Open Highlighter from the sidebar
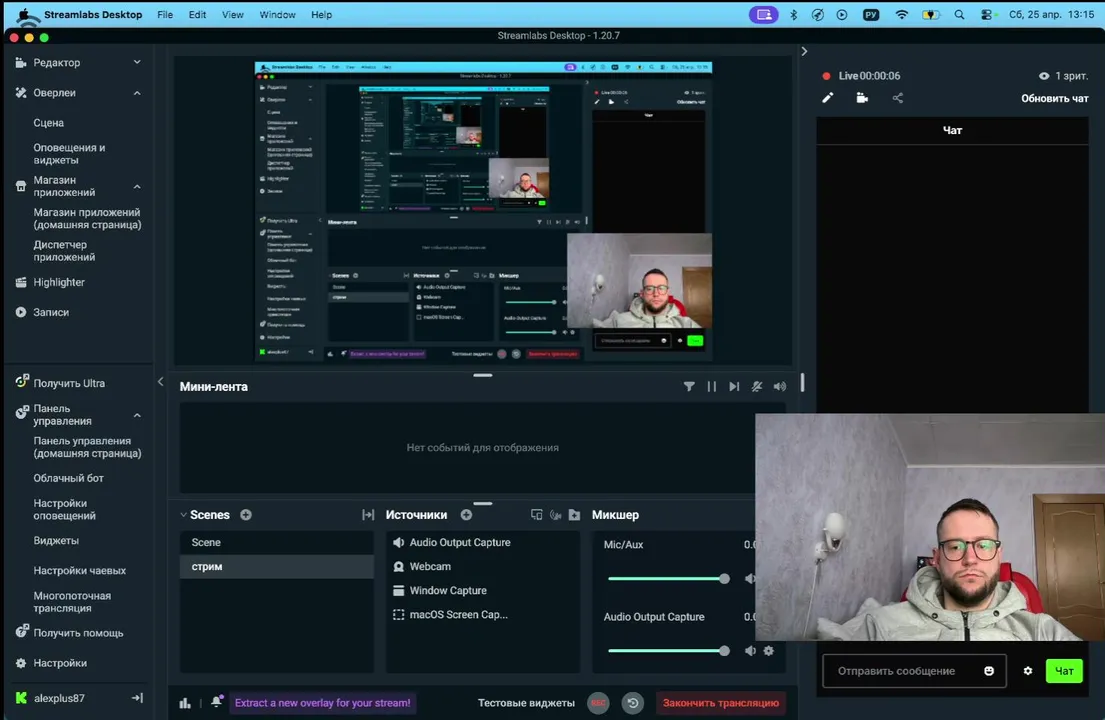The height and width of the screenshot is (720, 1105). coord(59,283)
